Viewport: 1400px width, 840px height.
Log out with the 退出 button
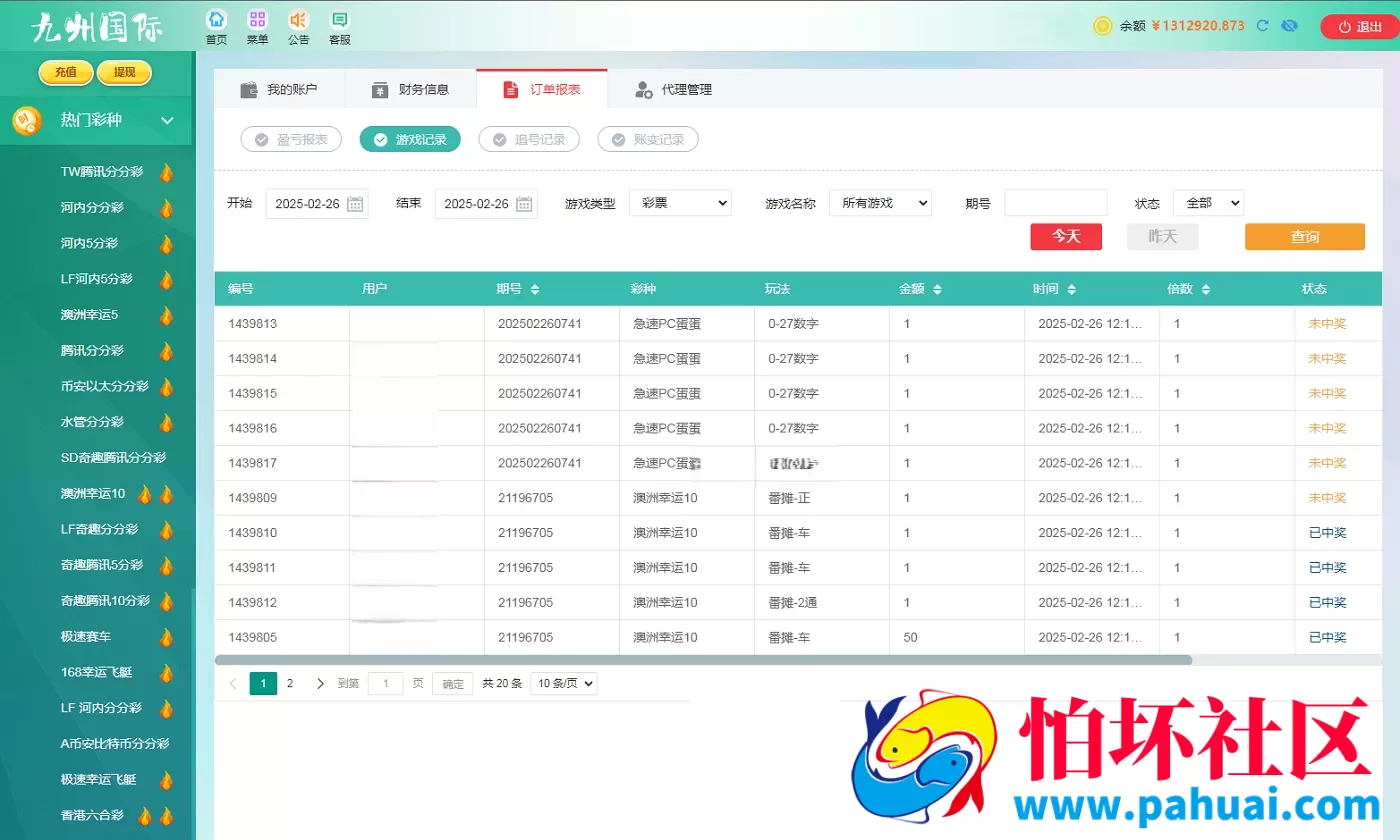(x=1360, y=27)
